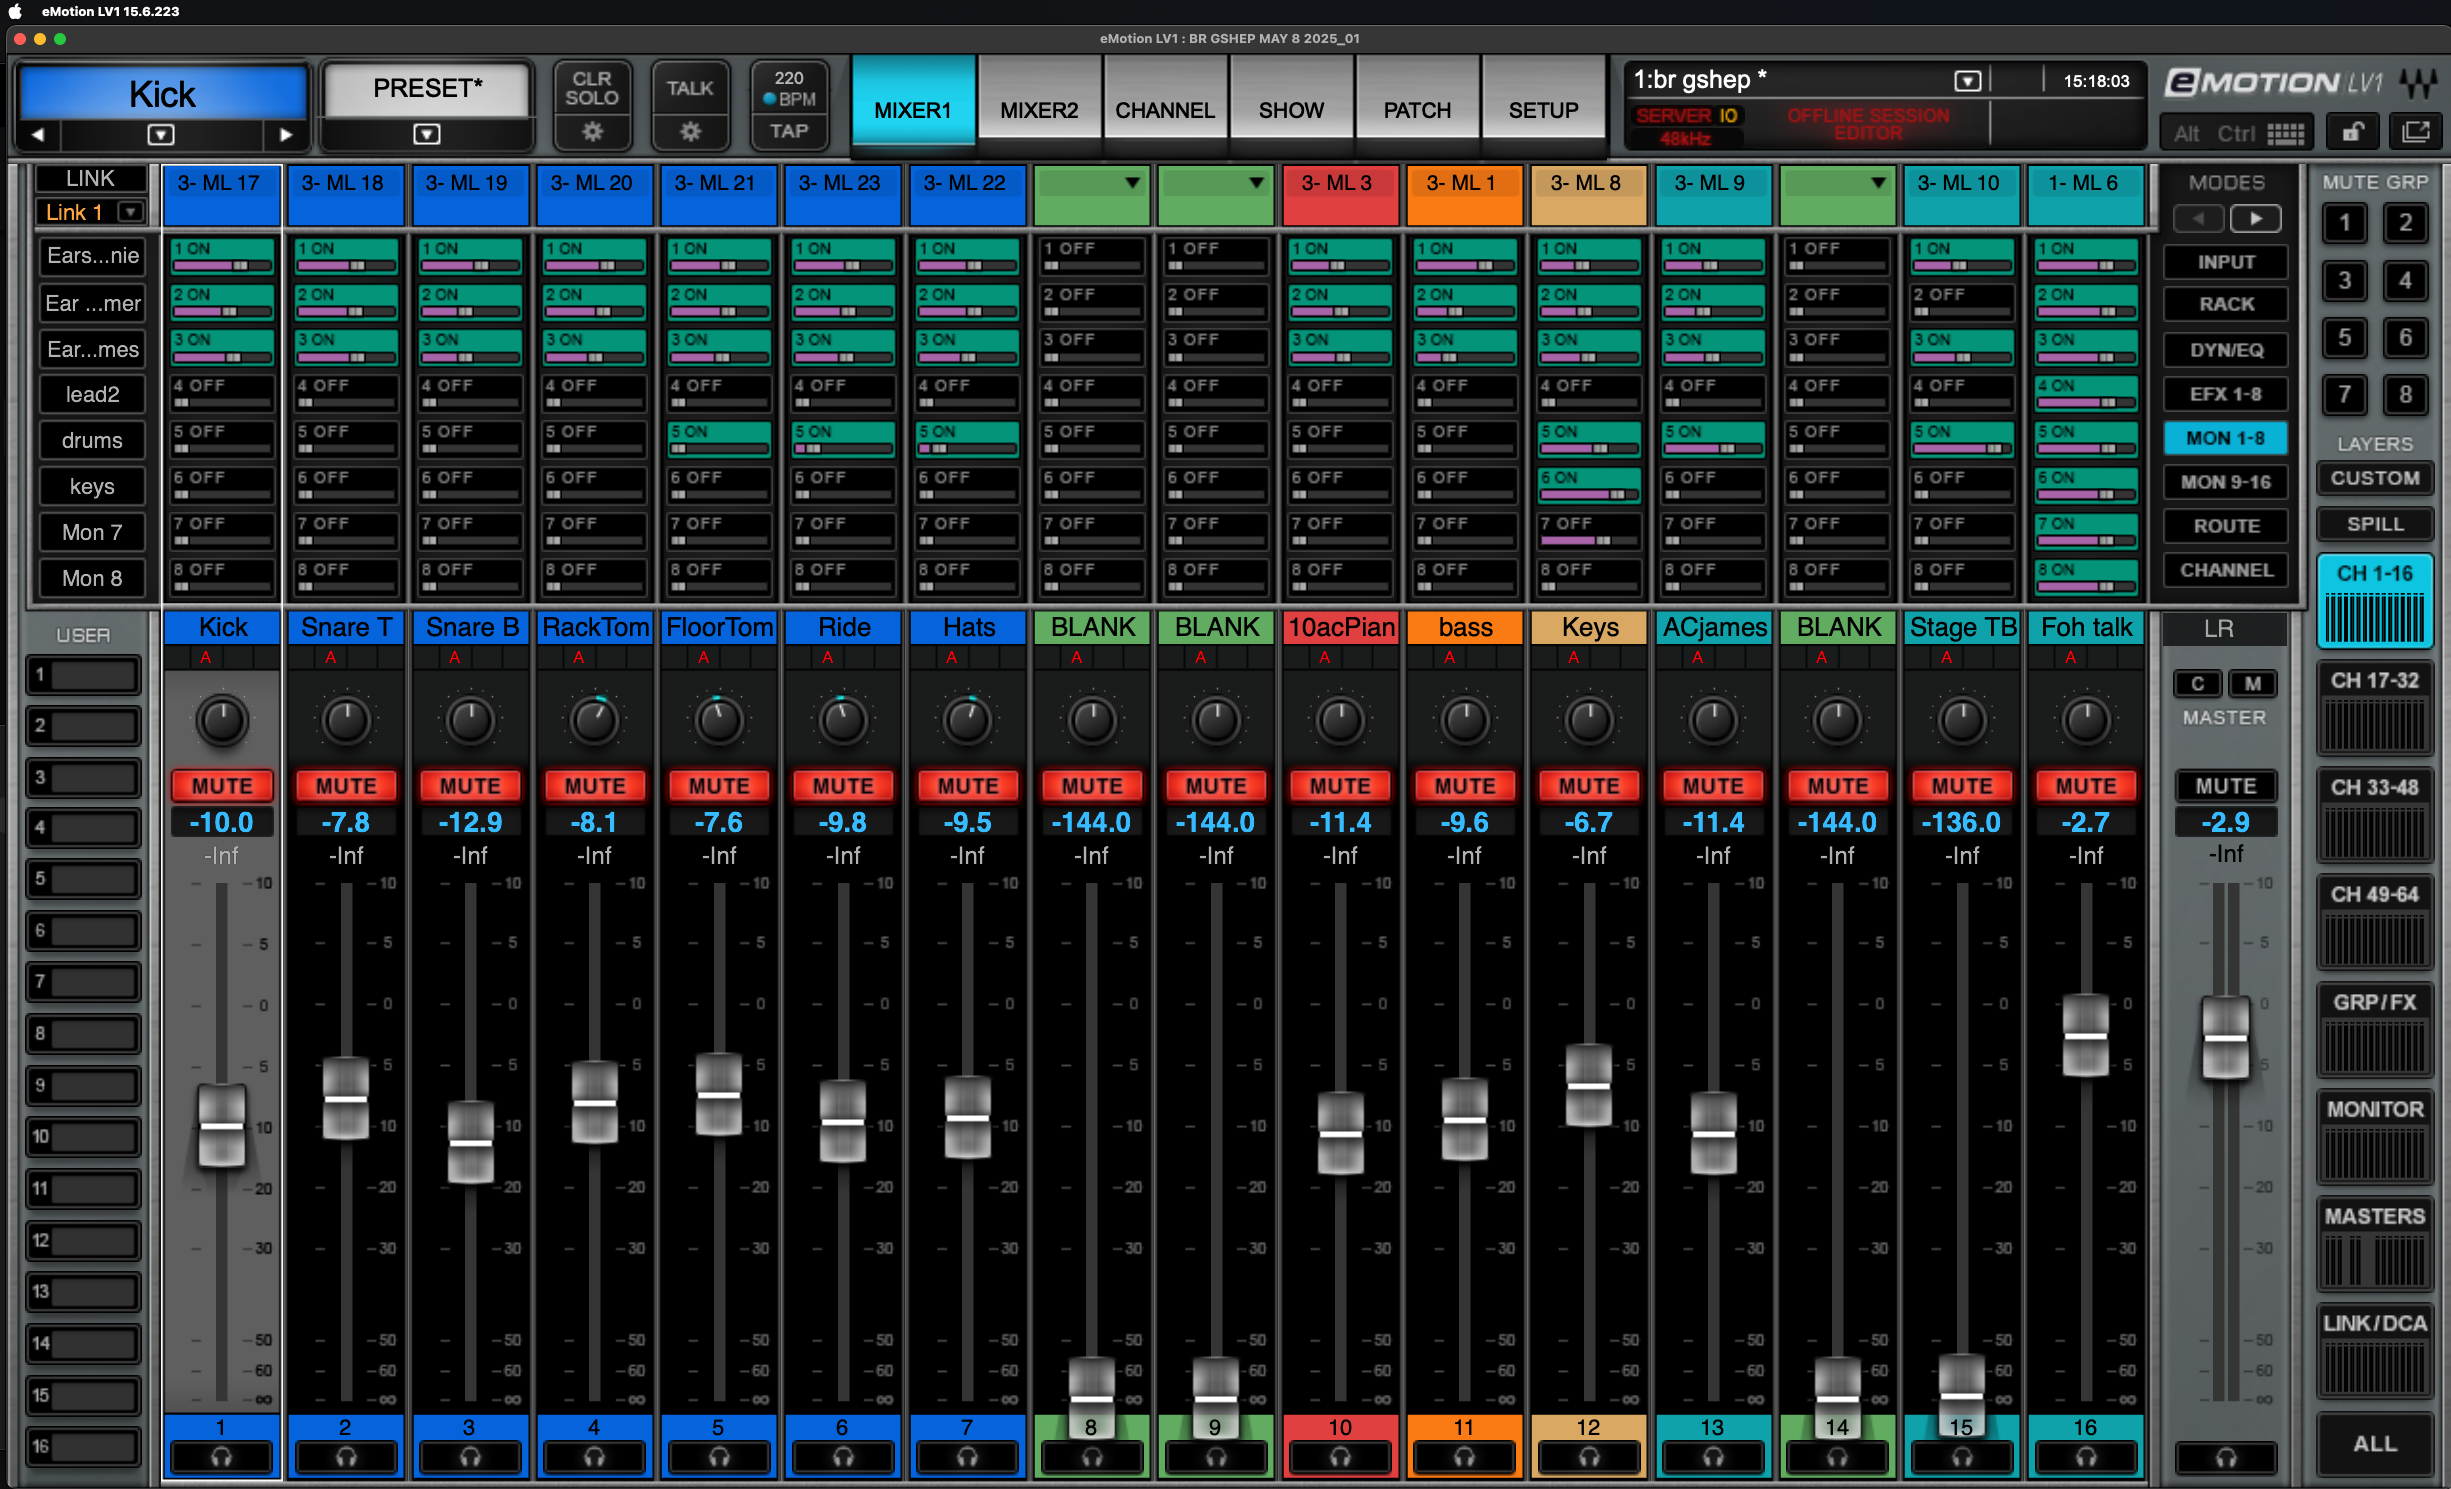Mute the Kick channel
2451x1489 pixels.
pos(222,786)
